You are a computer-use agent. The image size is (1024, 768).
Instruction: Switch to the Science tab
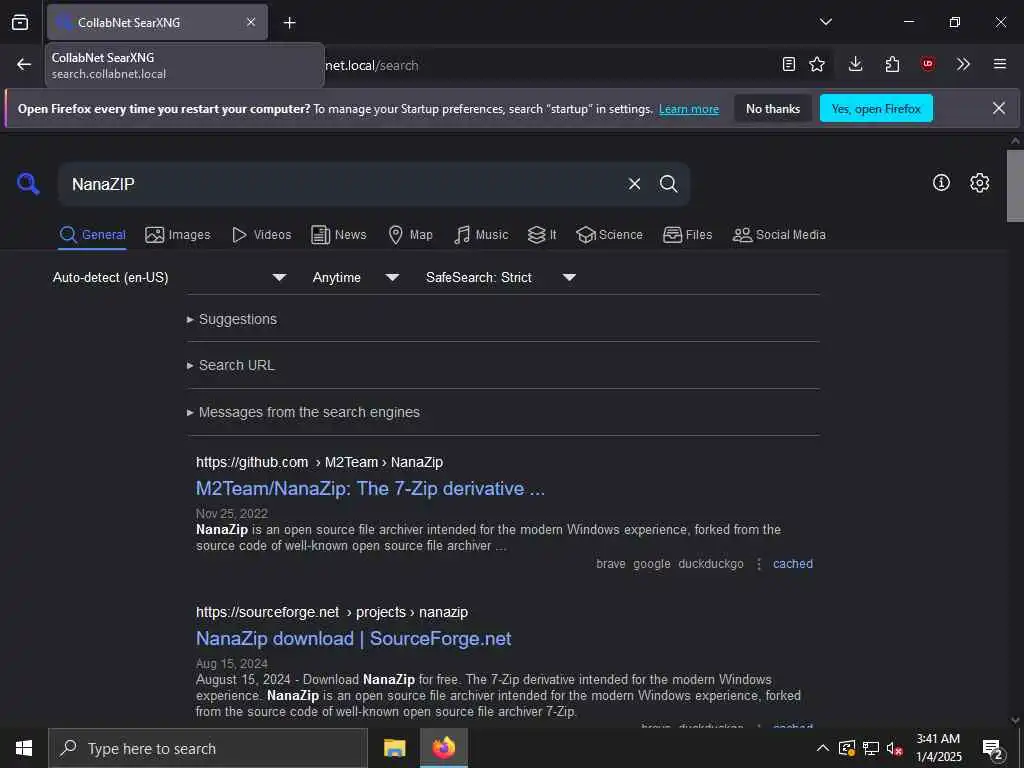[609, 234]
